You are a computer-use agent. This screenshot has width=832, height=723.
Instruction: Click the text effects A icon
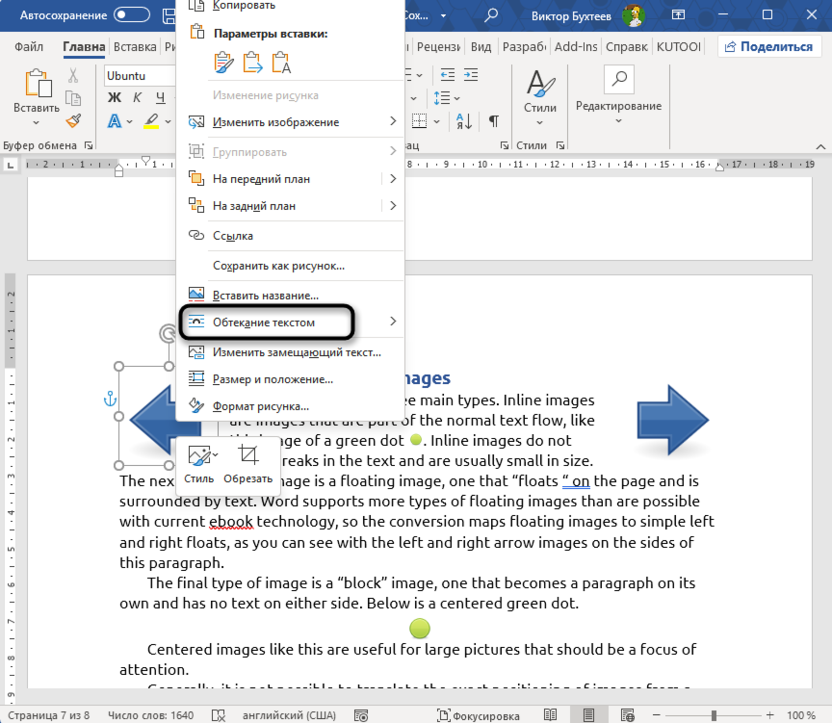[x=114, y=121]
